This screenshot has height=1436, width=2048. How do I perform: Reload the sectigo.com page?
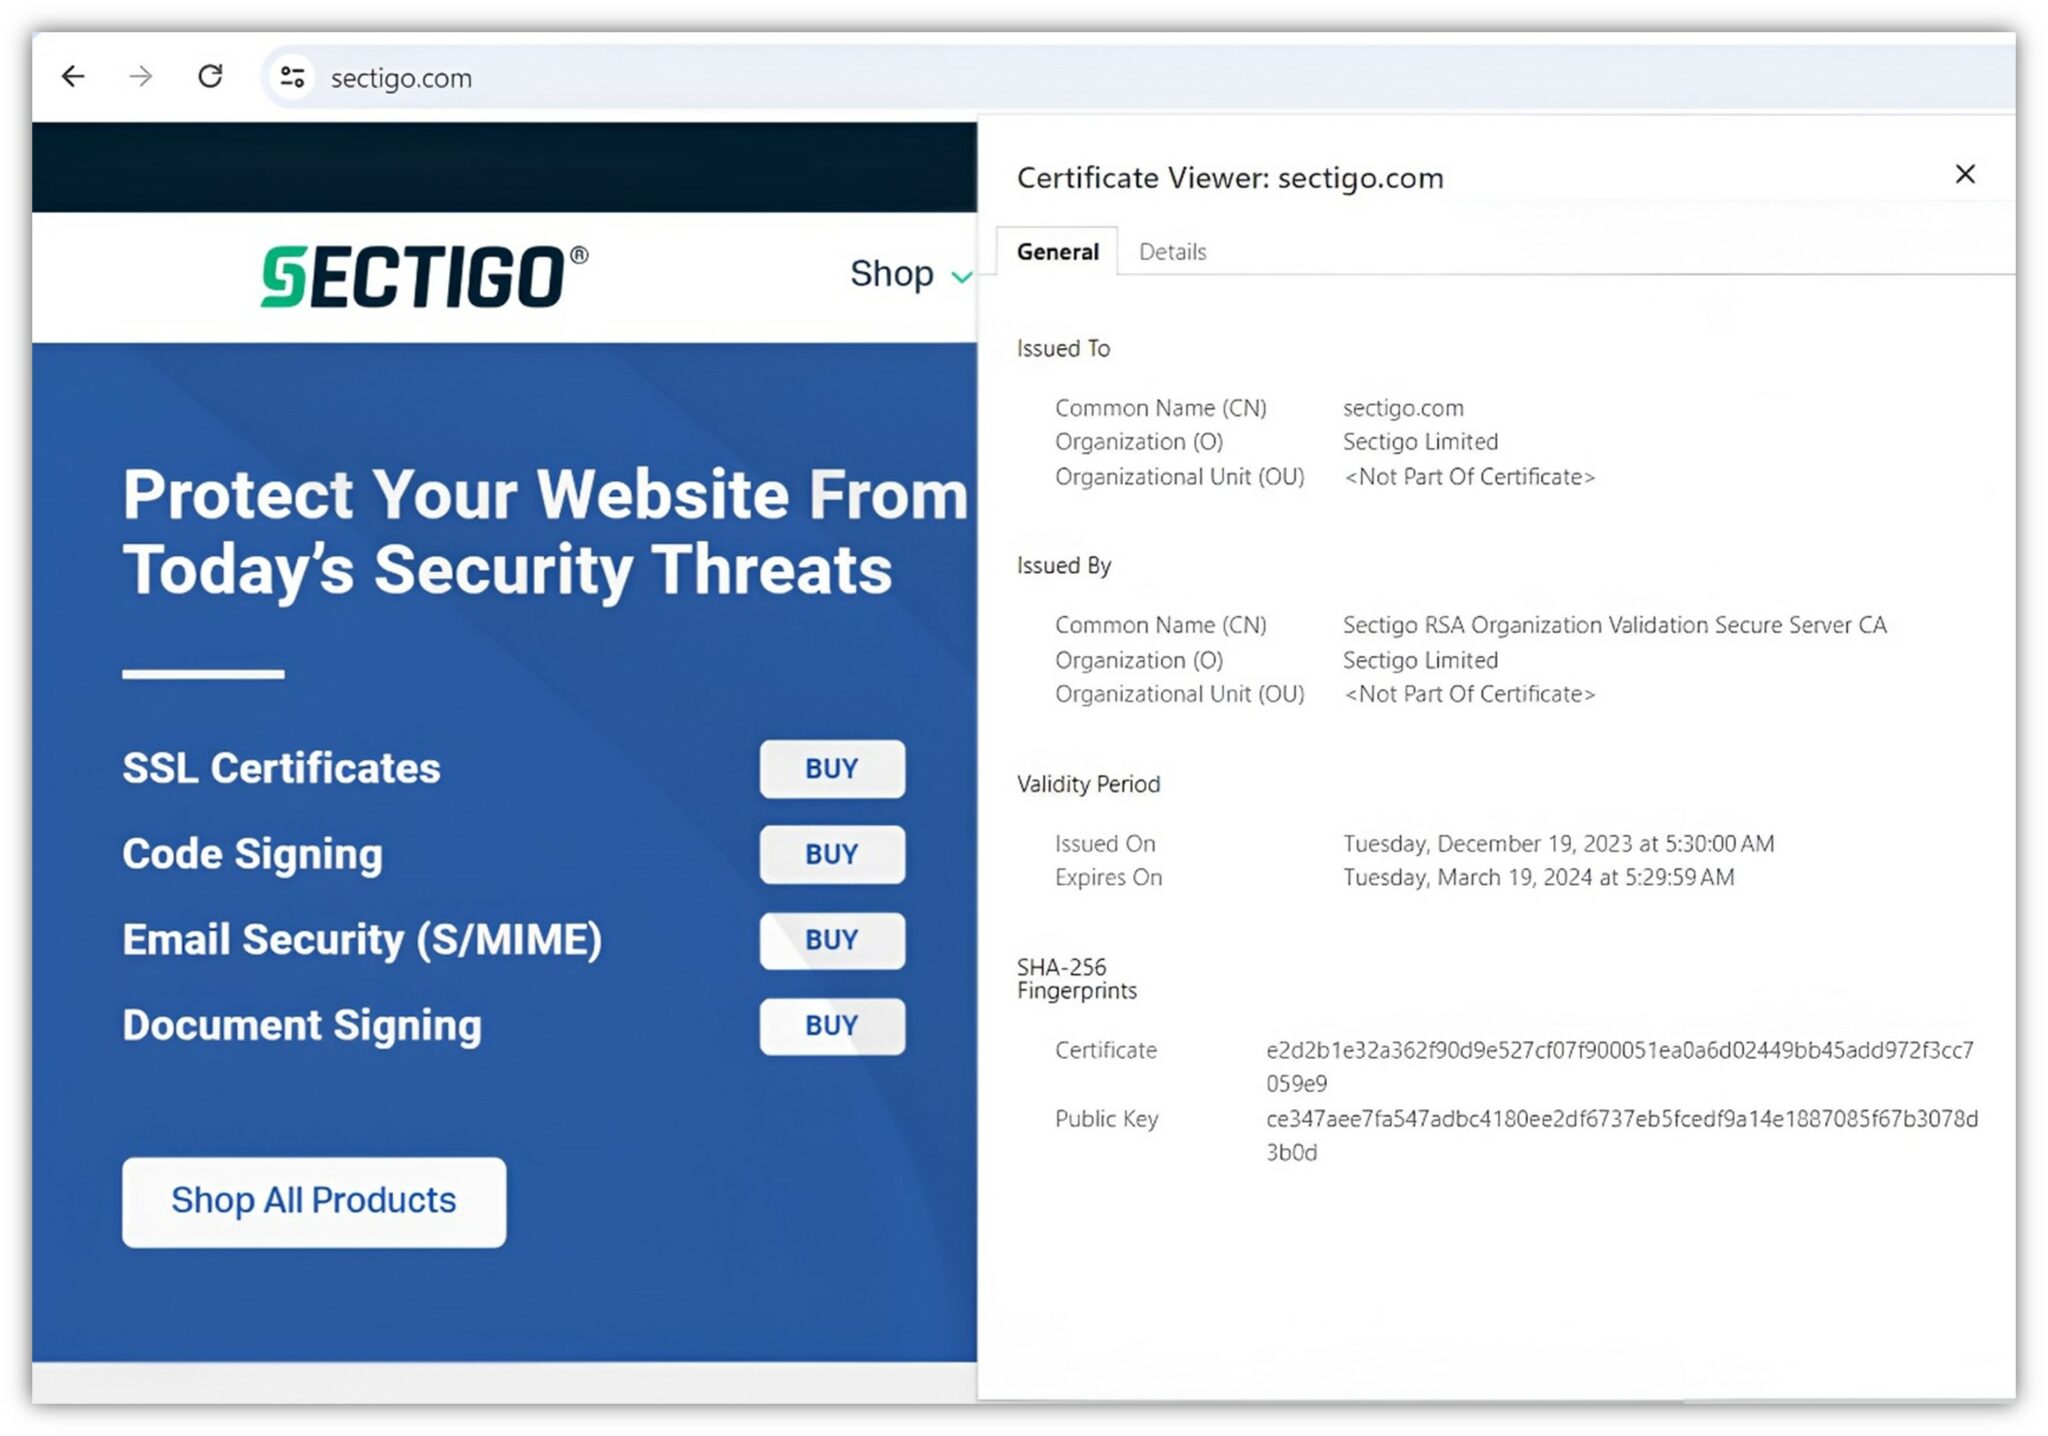pos(210,77)
